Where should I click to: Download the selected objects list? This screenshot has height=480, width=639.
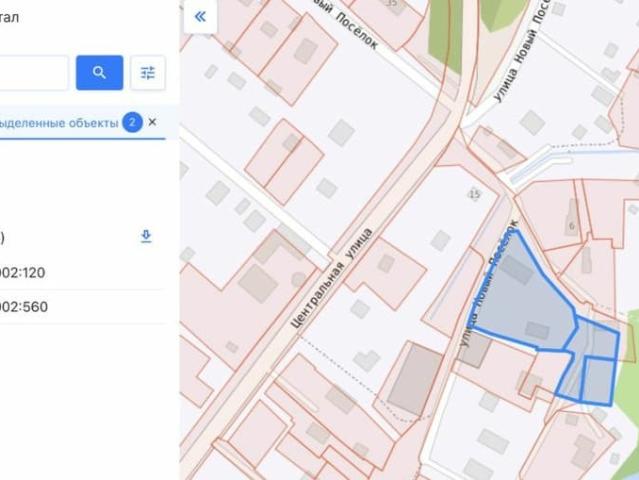point(146,236)
